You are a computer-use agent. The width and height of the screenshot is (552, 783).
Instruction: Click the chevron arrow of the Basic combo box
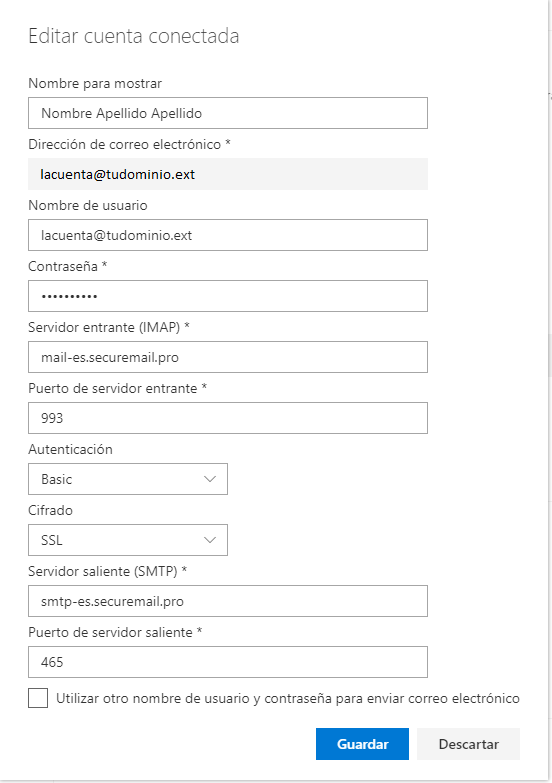210,479
